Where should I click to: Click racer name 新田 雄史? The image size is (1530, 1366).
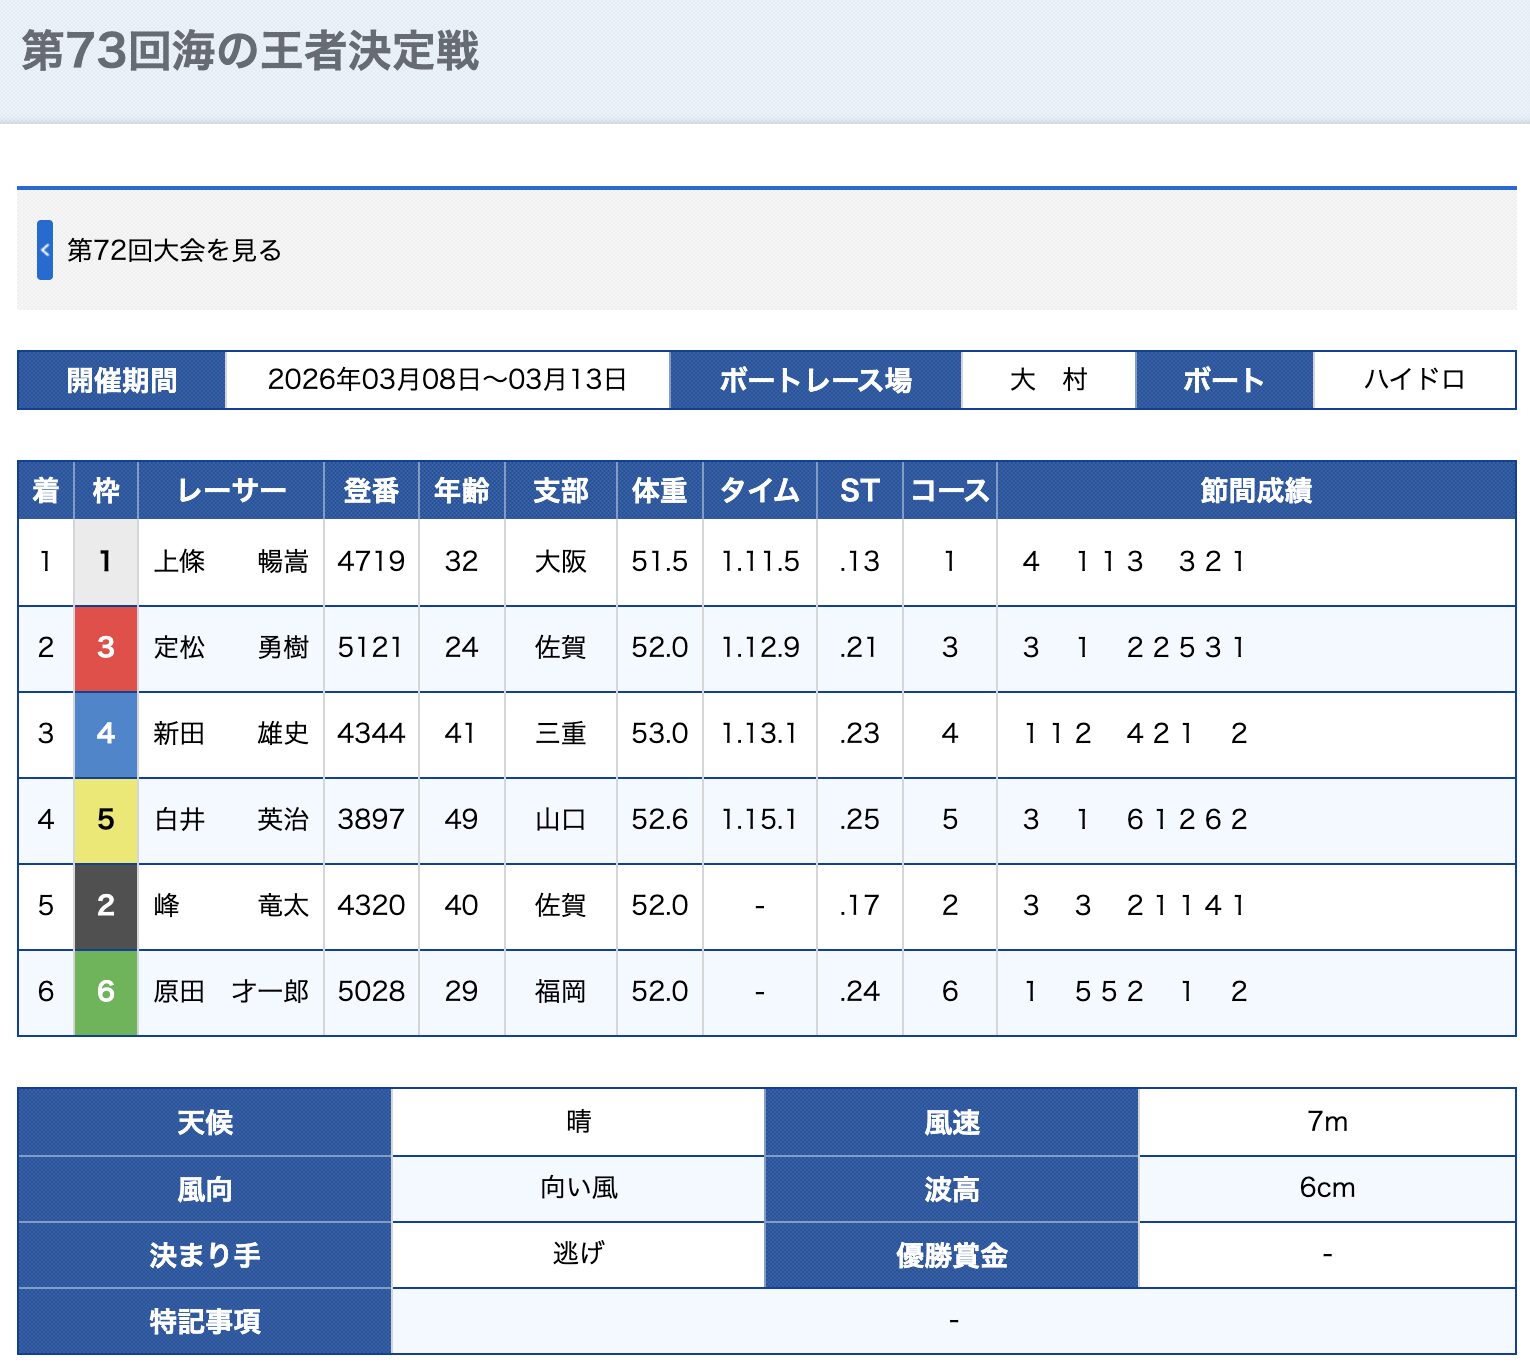coord(231,734)
